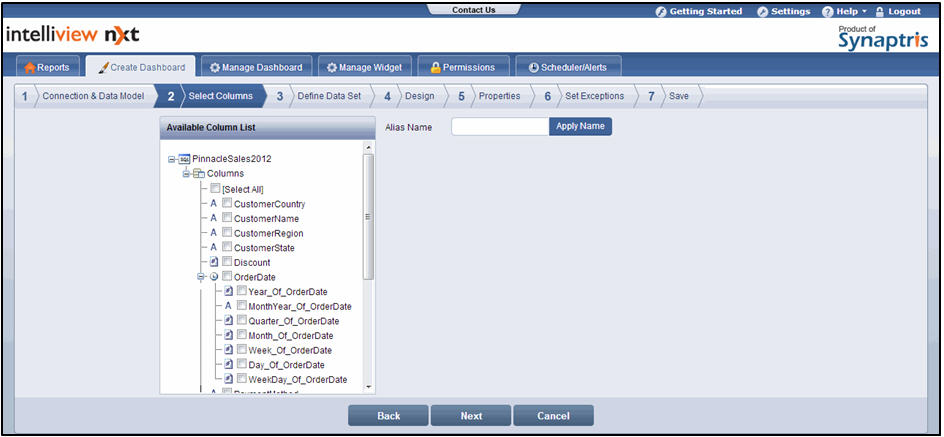This screenshot has width=944, height=437.
Task: Check the CustomerCountry column checkbox
Action: click(227, 203)
